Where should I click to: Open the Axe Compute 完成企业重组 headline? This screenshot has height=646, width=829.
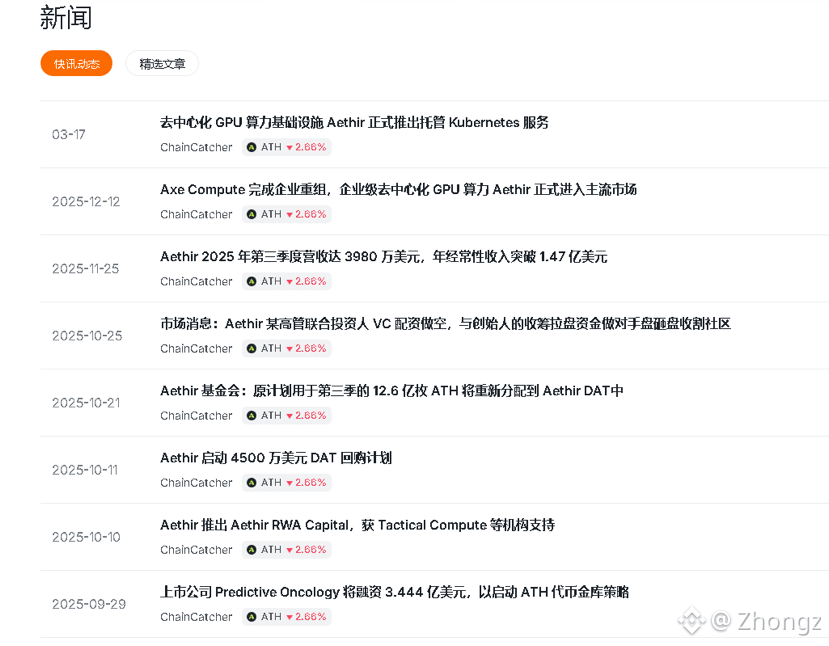pyautogui.click(x=398, y=190)
